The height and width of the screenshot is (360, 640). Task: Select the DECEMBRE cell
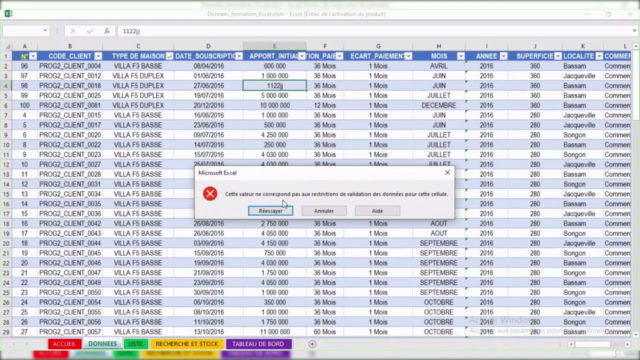439,105
